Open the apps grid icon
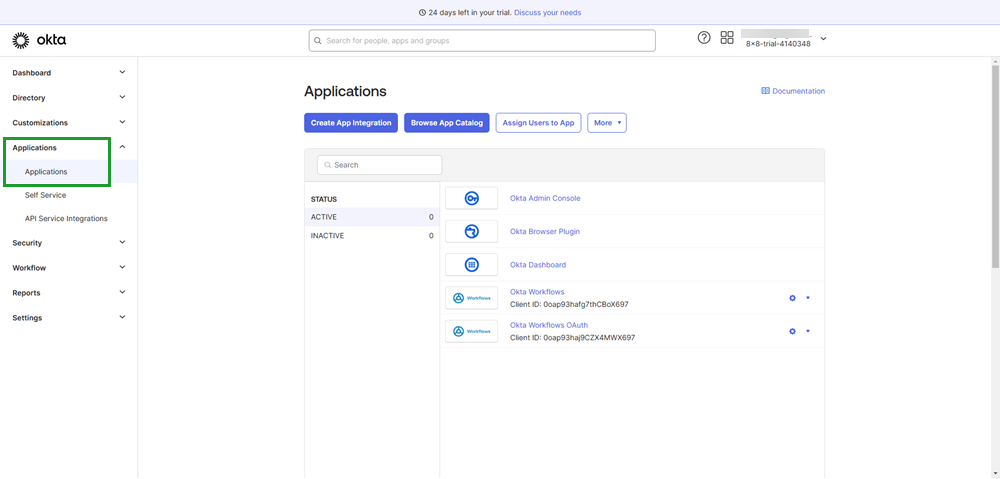Image resolution: width=1000 pixels, height=479 pixels. pos(726,38)
